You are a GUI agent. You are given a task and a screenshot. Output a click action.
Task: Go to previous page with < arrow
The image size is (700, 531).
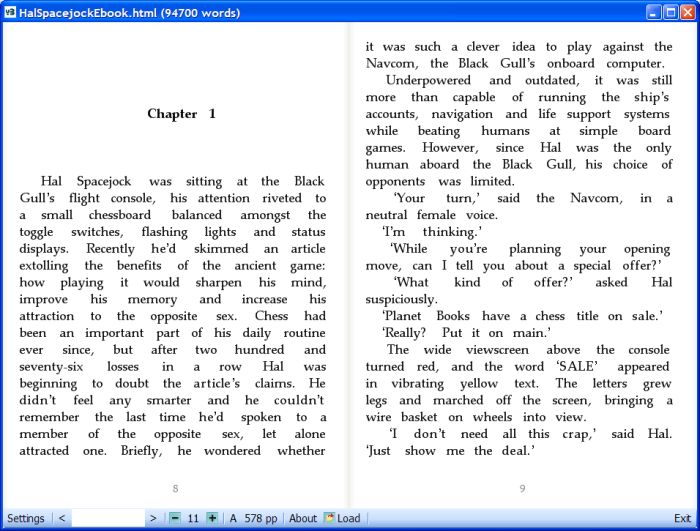click(62, 518)
